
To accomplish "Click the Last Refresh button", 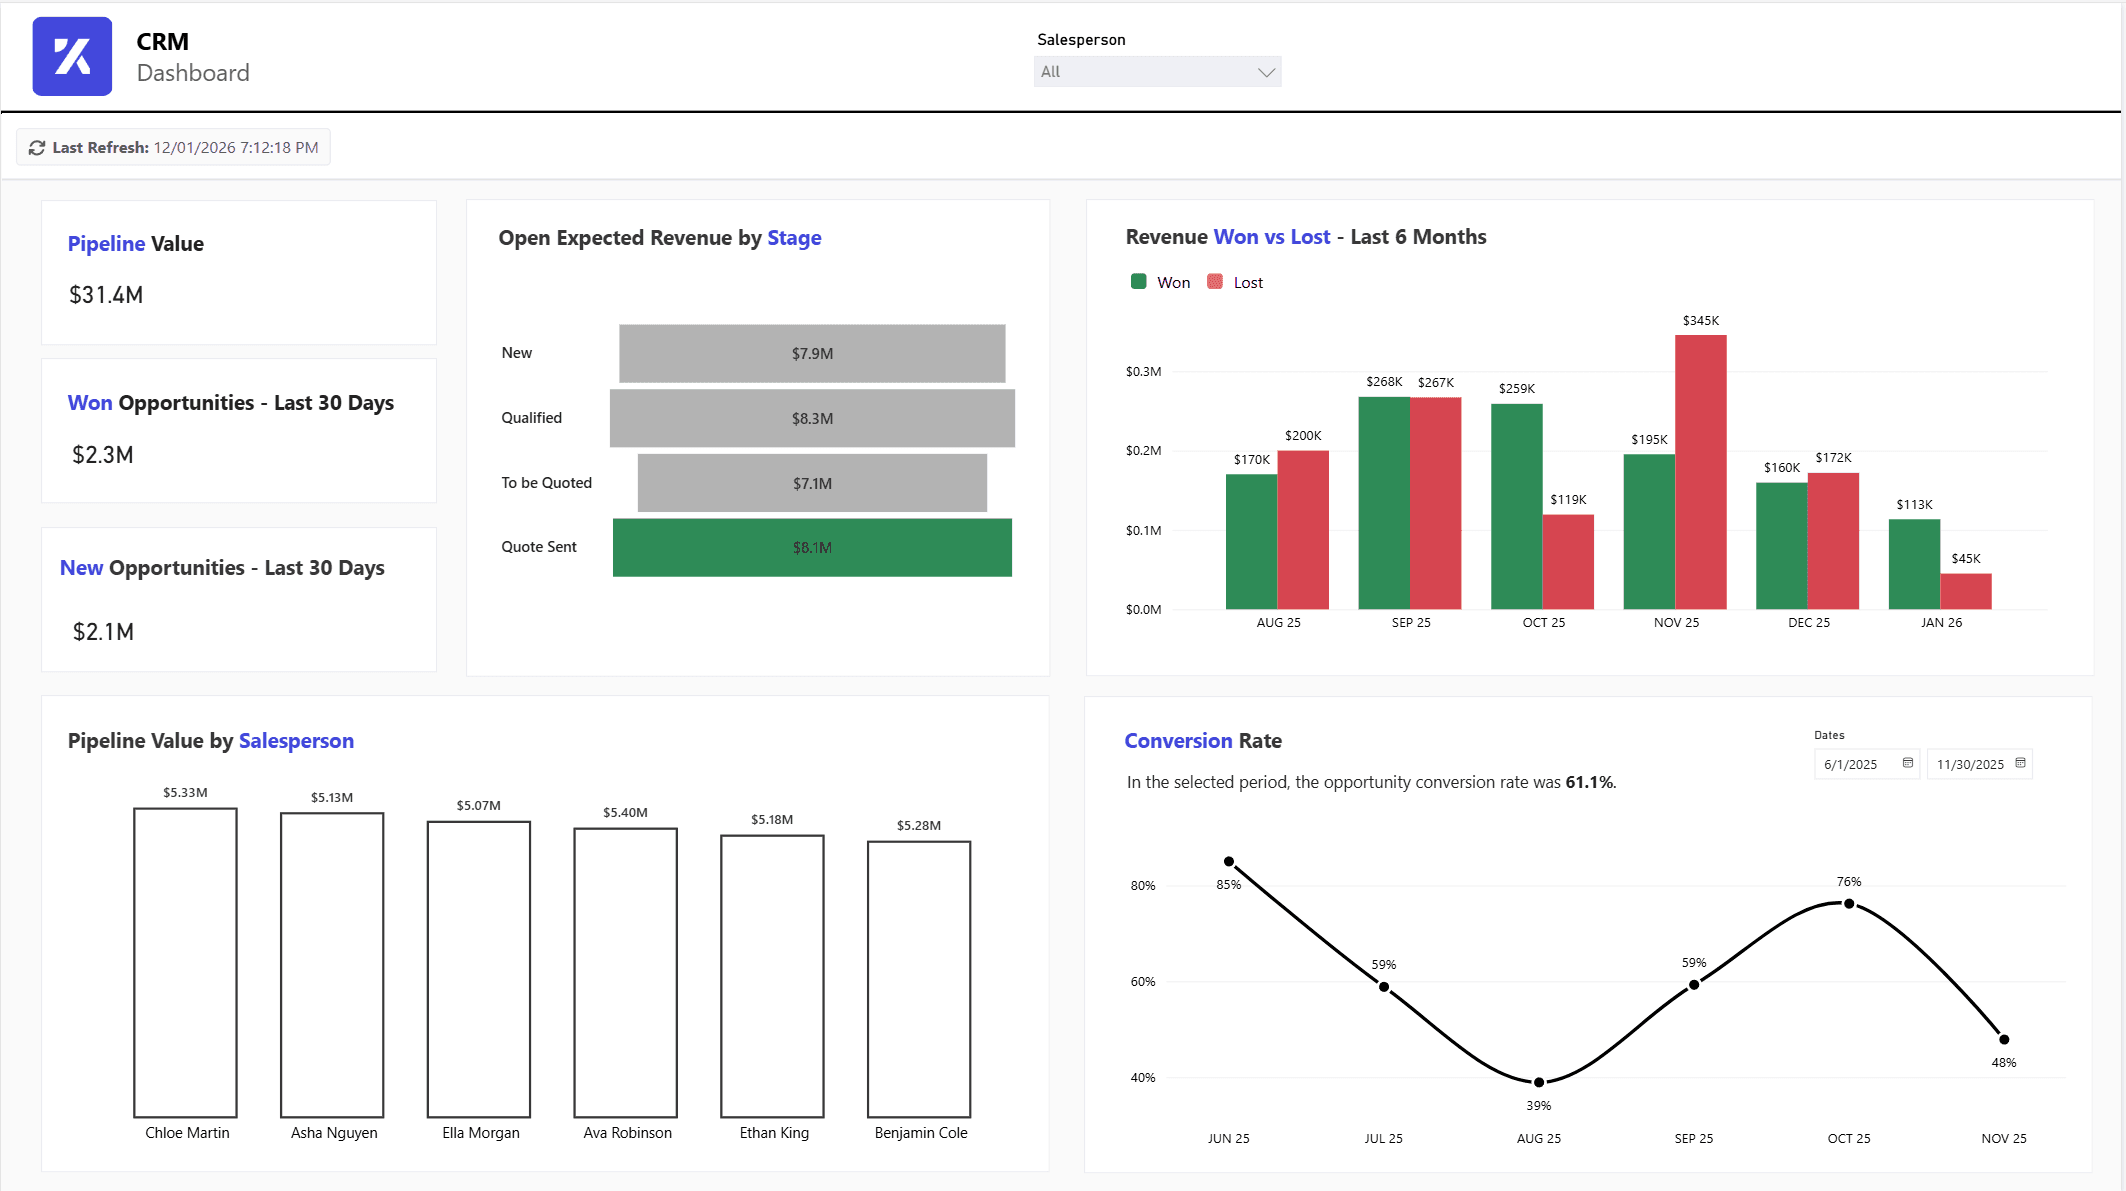I will click(174, 148).
